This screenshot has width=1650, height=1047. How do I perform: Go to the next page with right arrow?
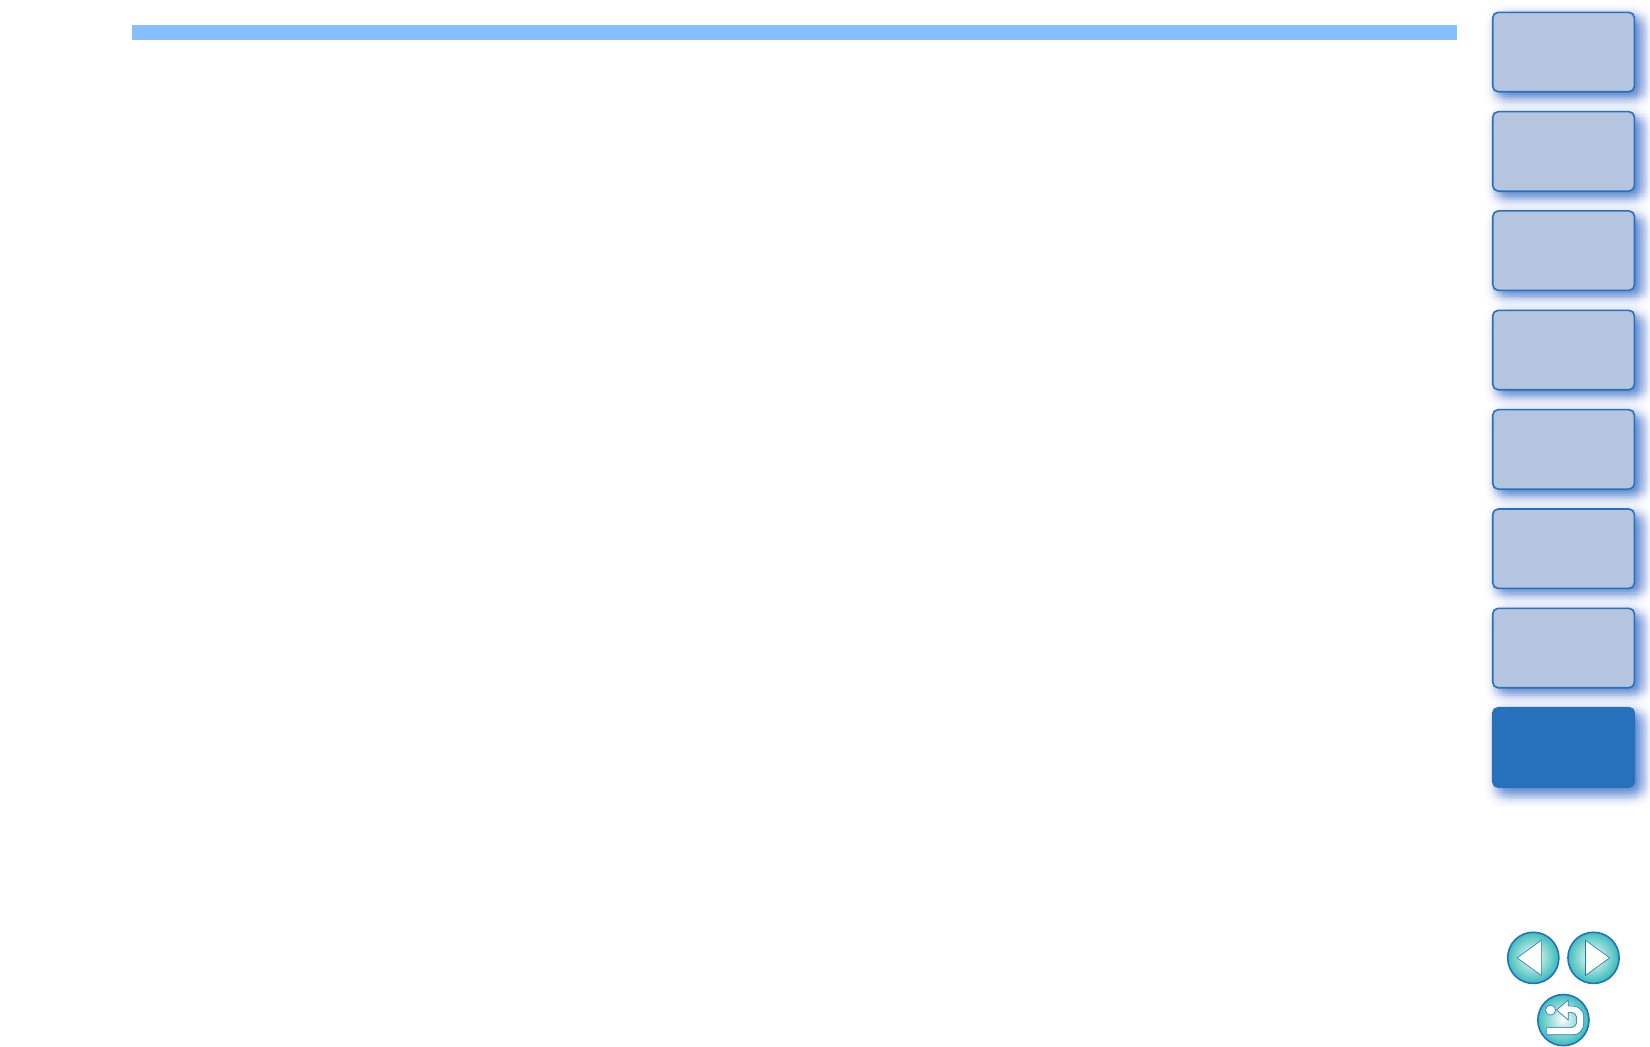(1593, 958)
